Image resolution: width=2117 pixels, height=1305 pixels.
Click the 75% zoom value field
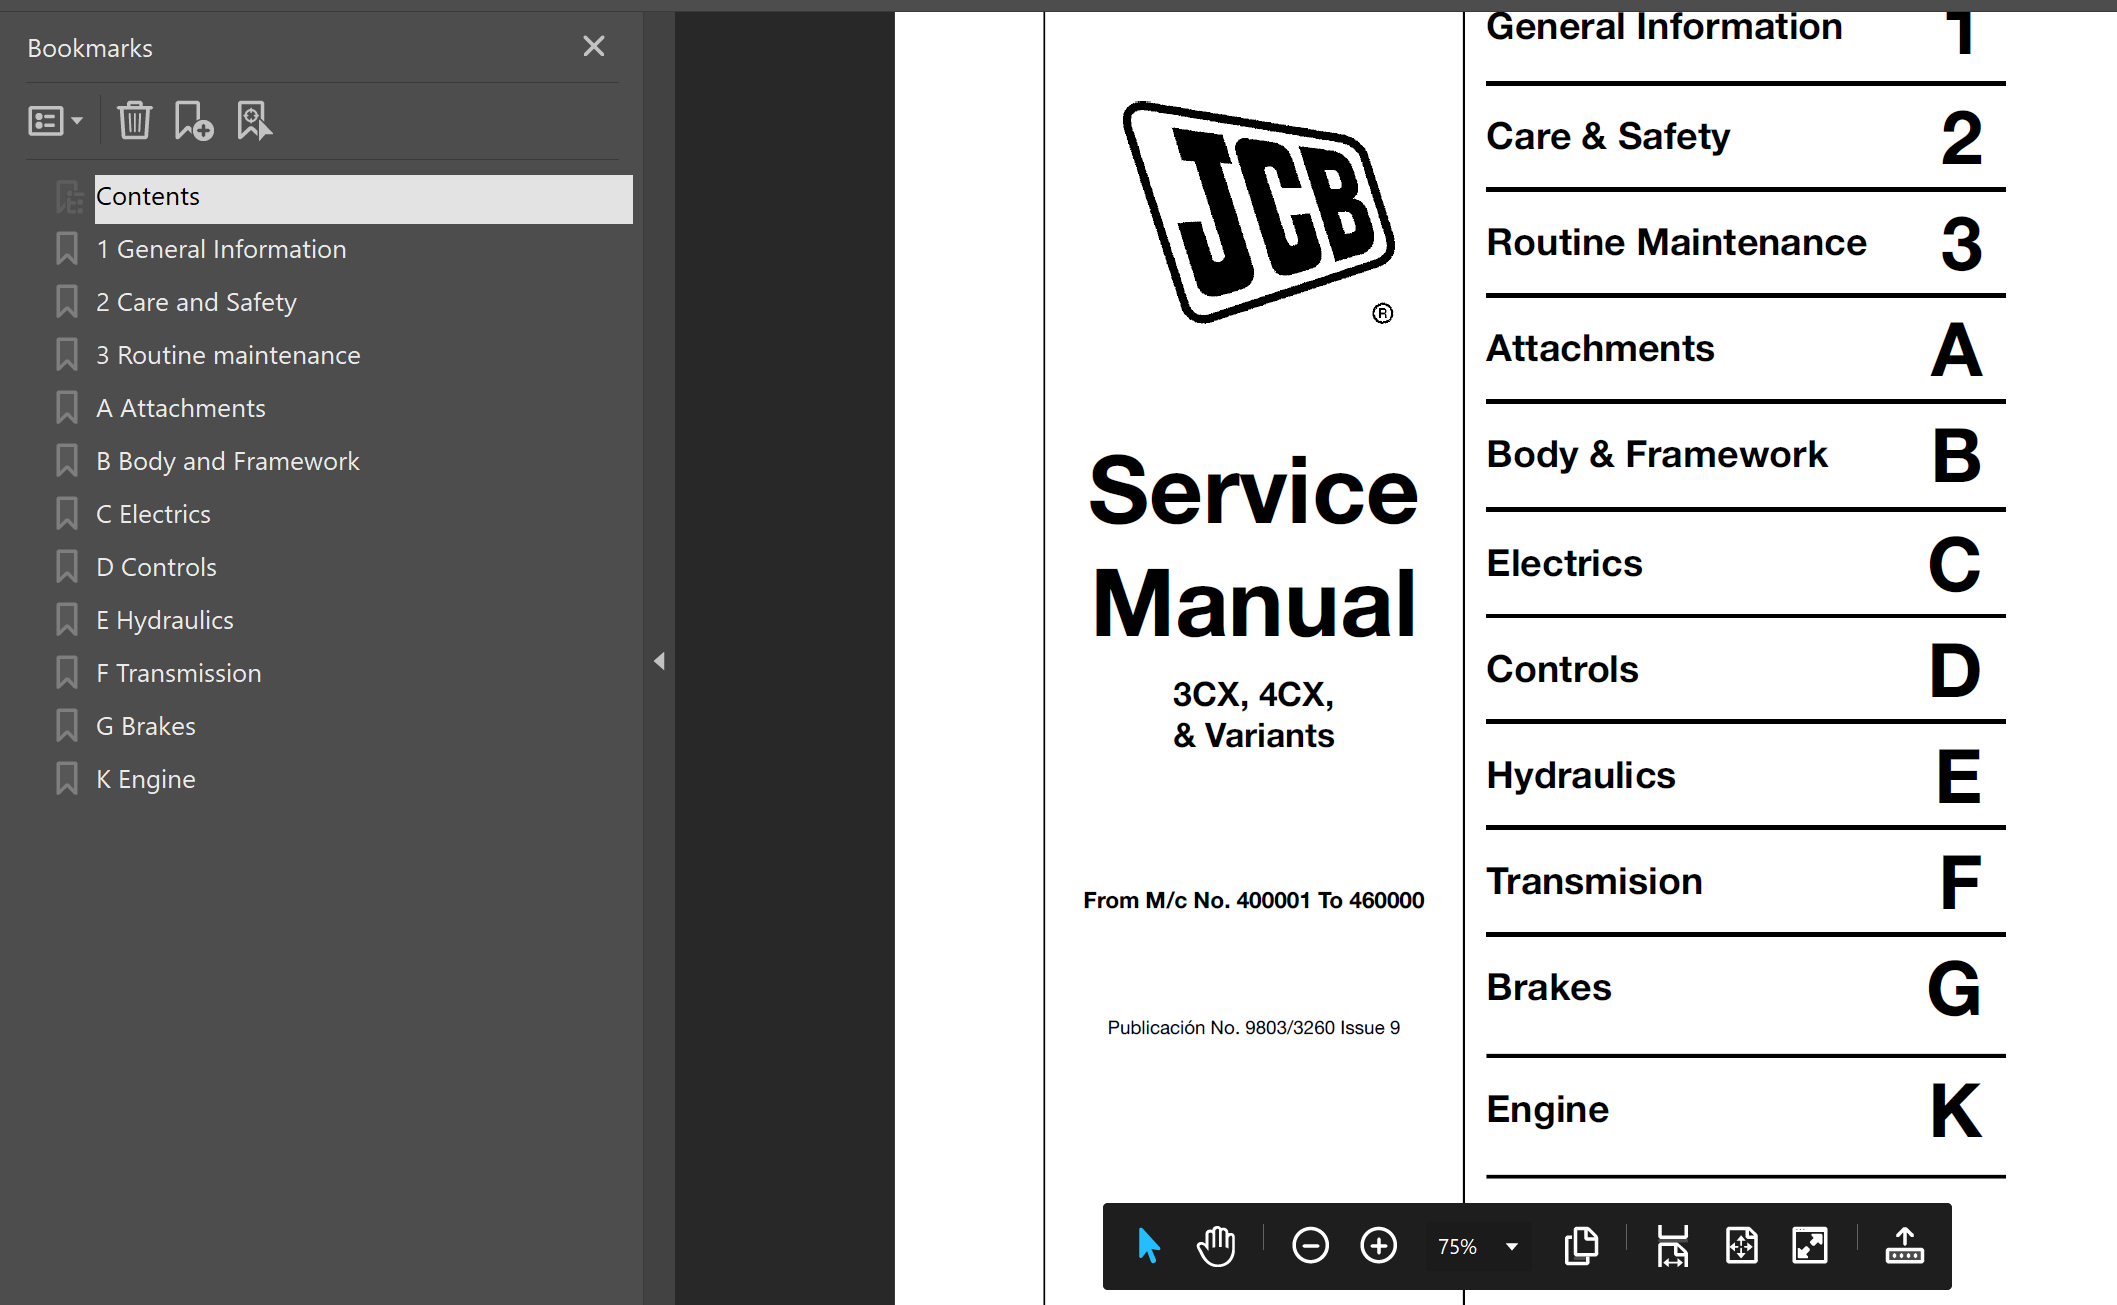1457,1247
